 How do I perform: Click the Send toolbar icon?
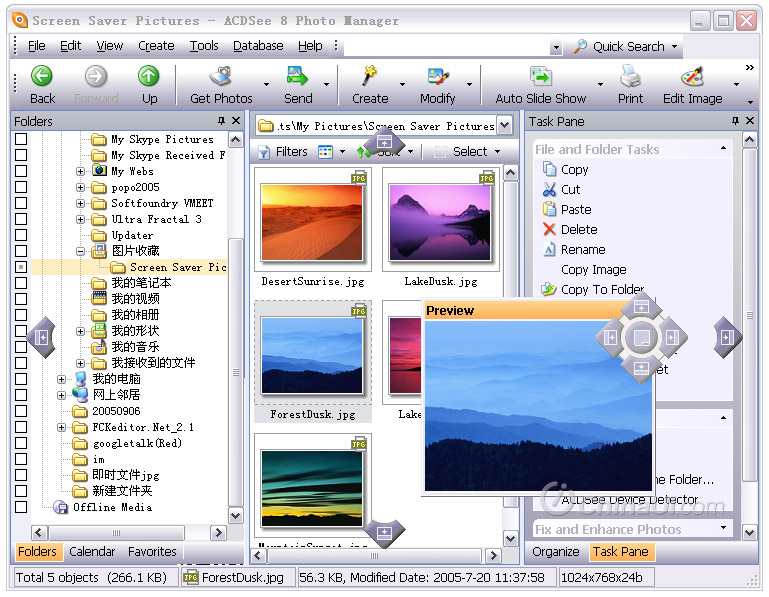297,76
